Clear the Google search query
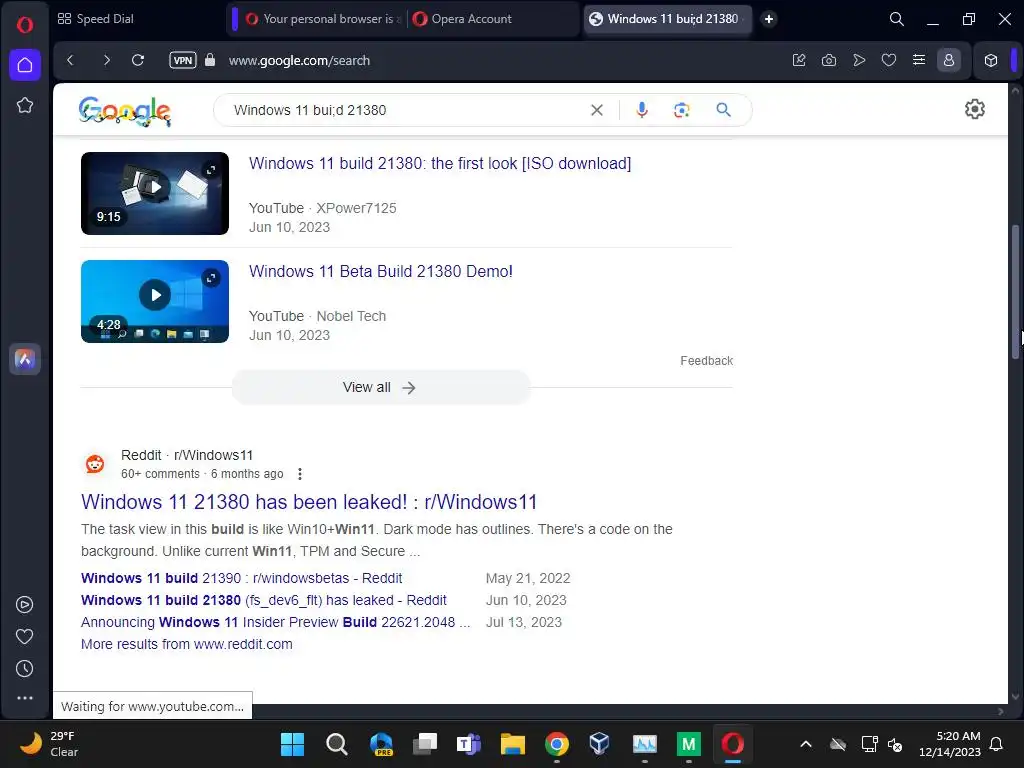The height and width of the screenshot is (768, 1024). (x=597, y=110)
